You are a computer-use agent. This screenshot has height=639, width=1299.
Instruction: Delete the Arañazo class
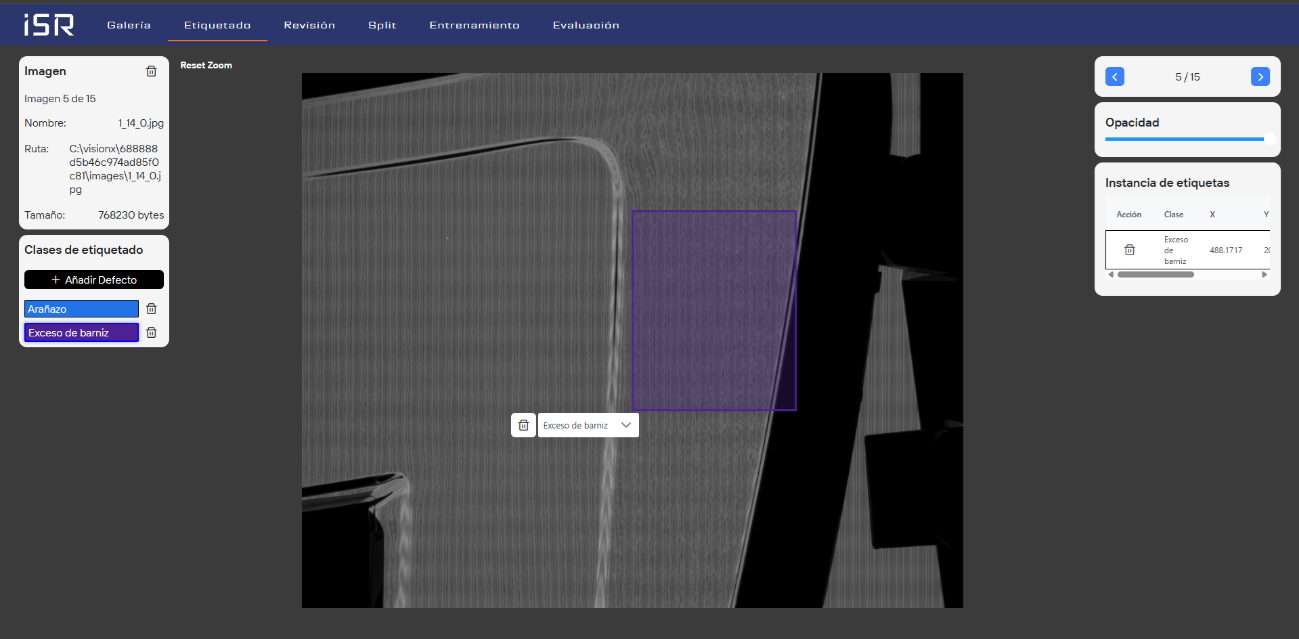point(152,309)
